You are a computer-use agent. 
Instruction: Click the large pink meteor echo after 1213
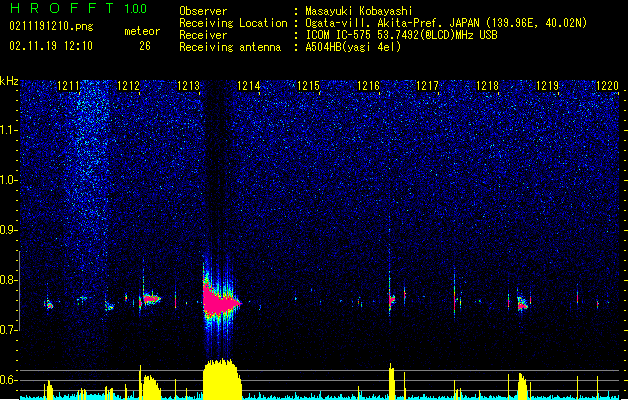[x=220, y=302]
